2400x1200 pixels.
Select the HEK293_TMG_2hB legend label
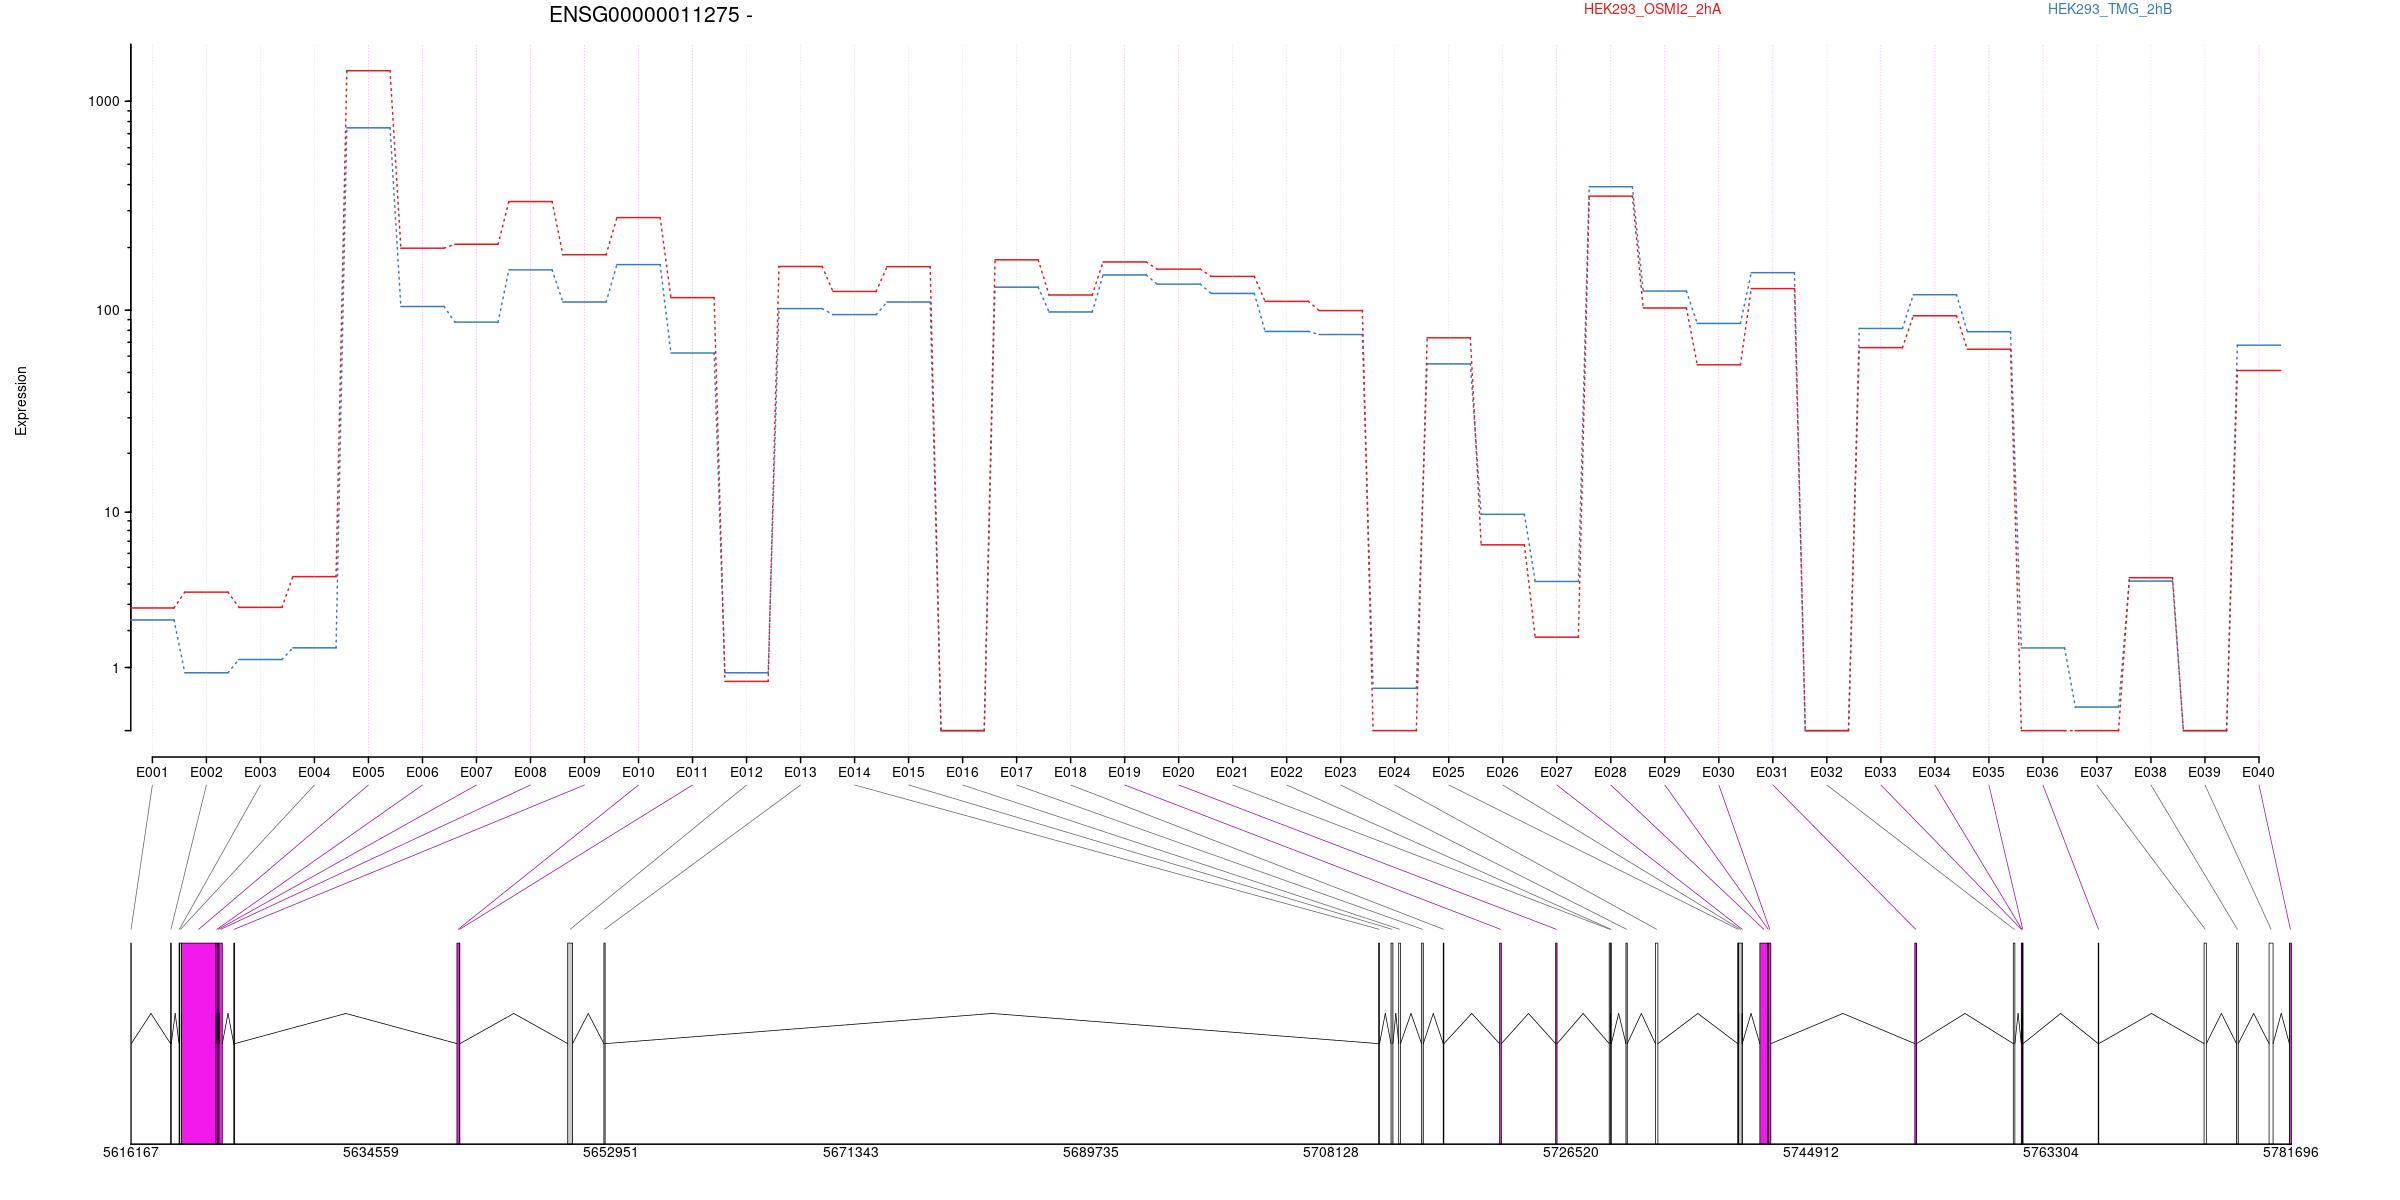(2110, 9)
